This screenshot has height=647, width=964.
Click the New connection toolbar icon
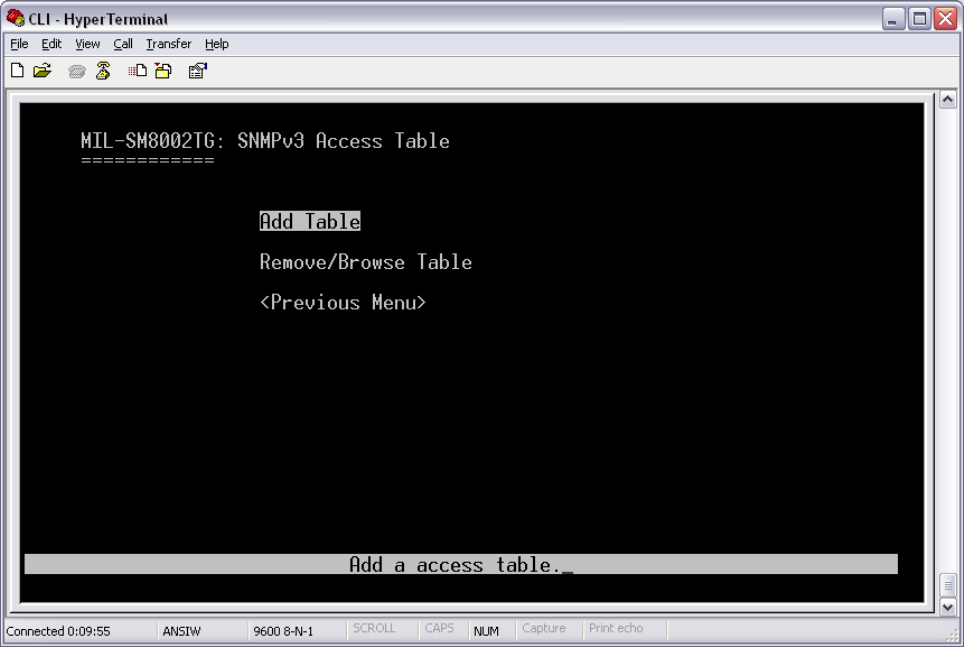point(17,71)
